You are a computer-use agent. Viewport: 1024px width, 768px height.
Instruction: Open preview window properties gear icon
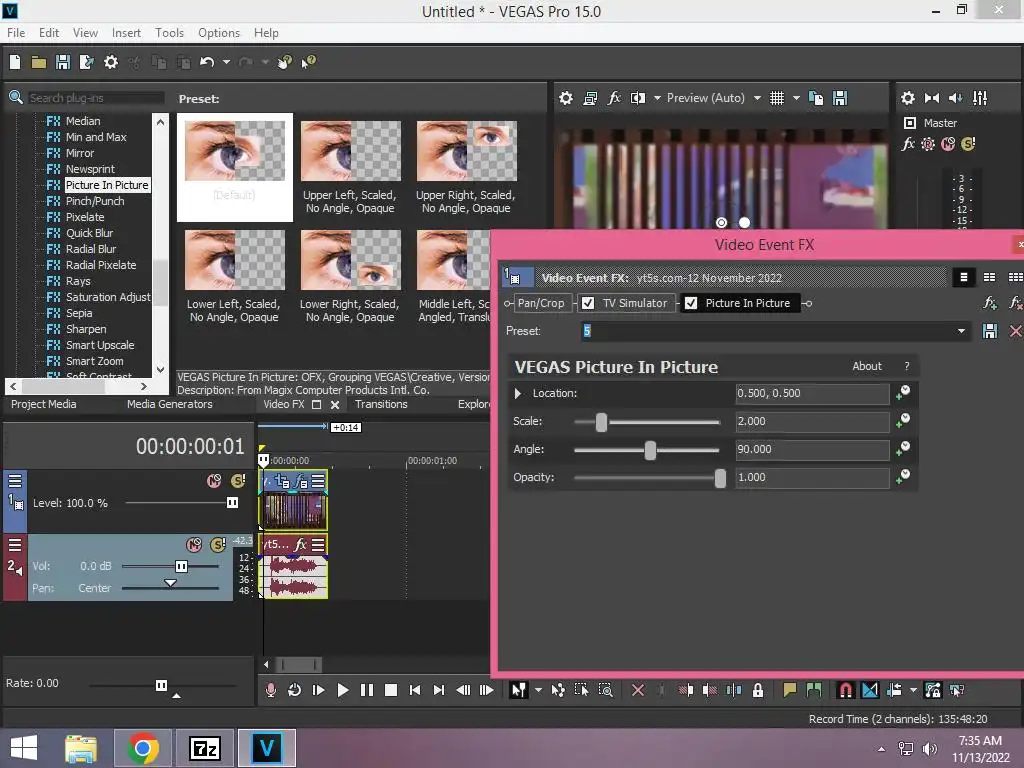(x=566, y=98)
